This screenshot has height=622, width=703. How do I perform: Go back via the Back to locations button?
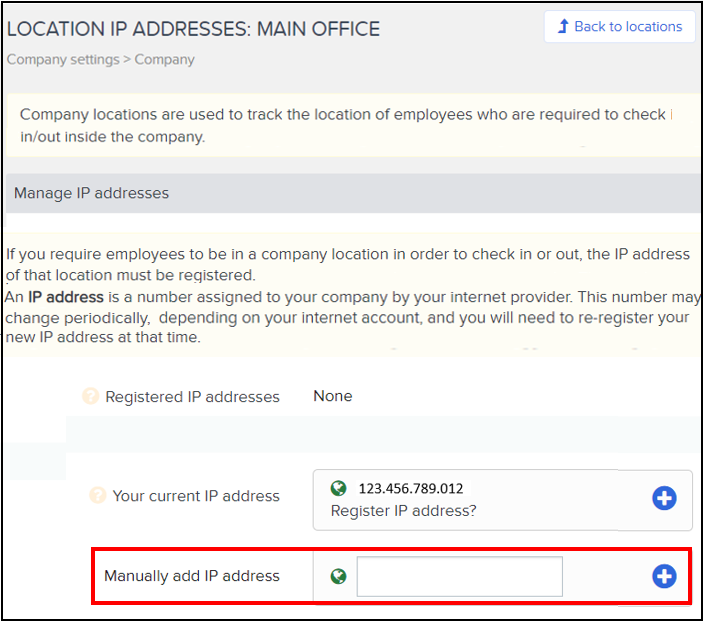click(x=619, y=26)
